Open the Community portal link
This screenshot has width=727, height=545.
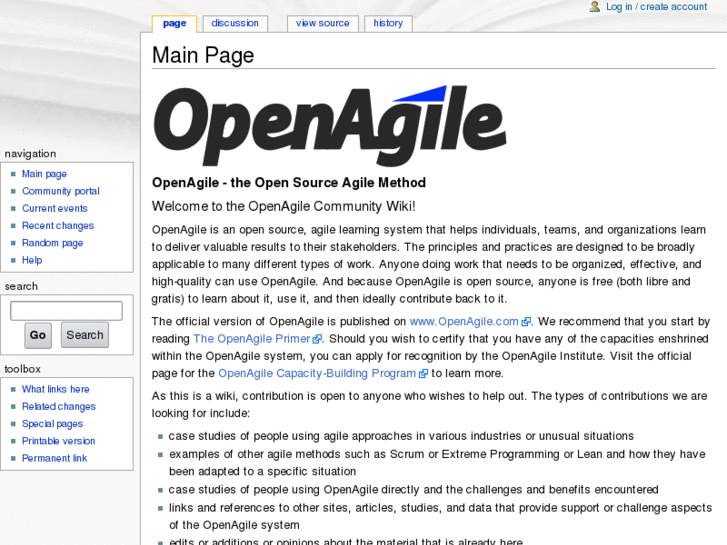(61, 191)
